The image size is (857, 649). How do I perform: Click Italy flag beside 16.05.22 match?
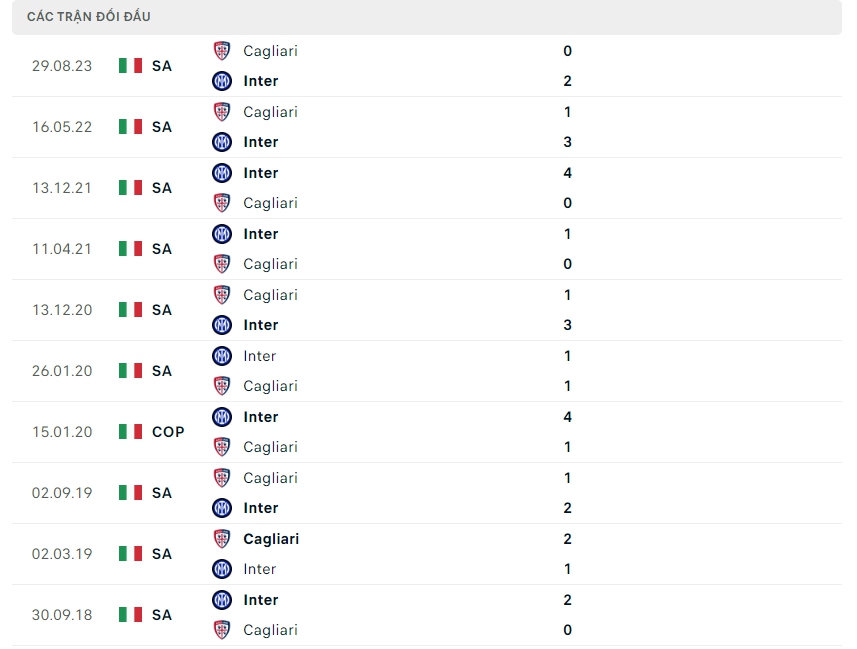(x=130, y=127)
